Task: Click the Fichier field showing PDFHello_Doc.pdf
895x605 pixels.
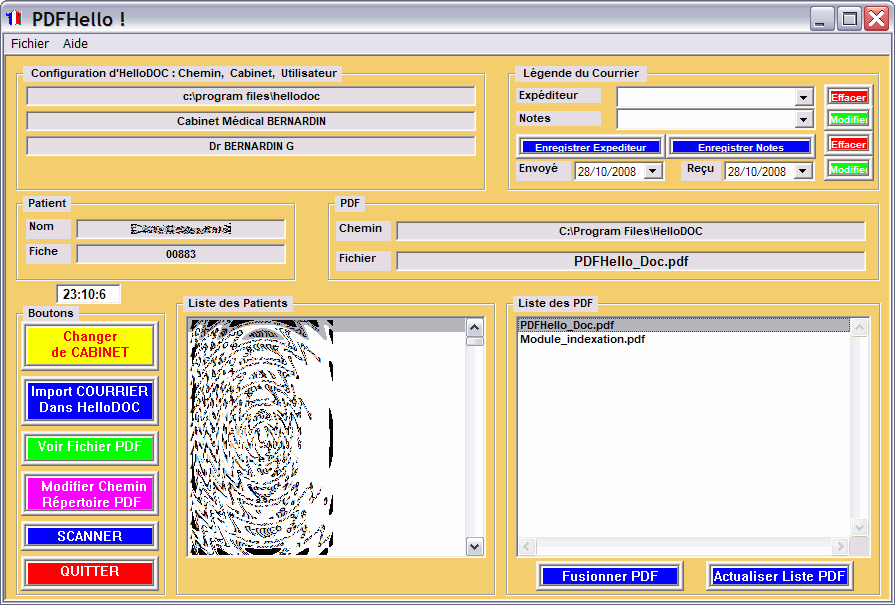Action: coord(631,261)
